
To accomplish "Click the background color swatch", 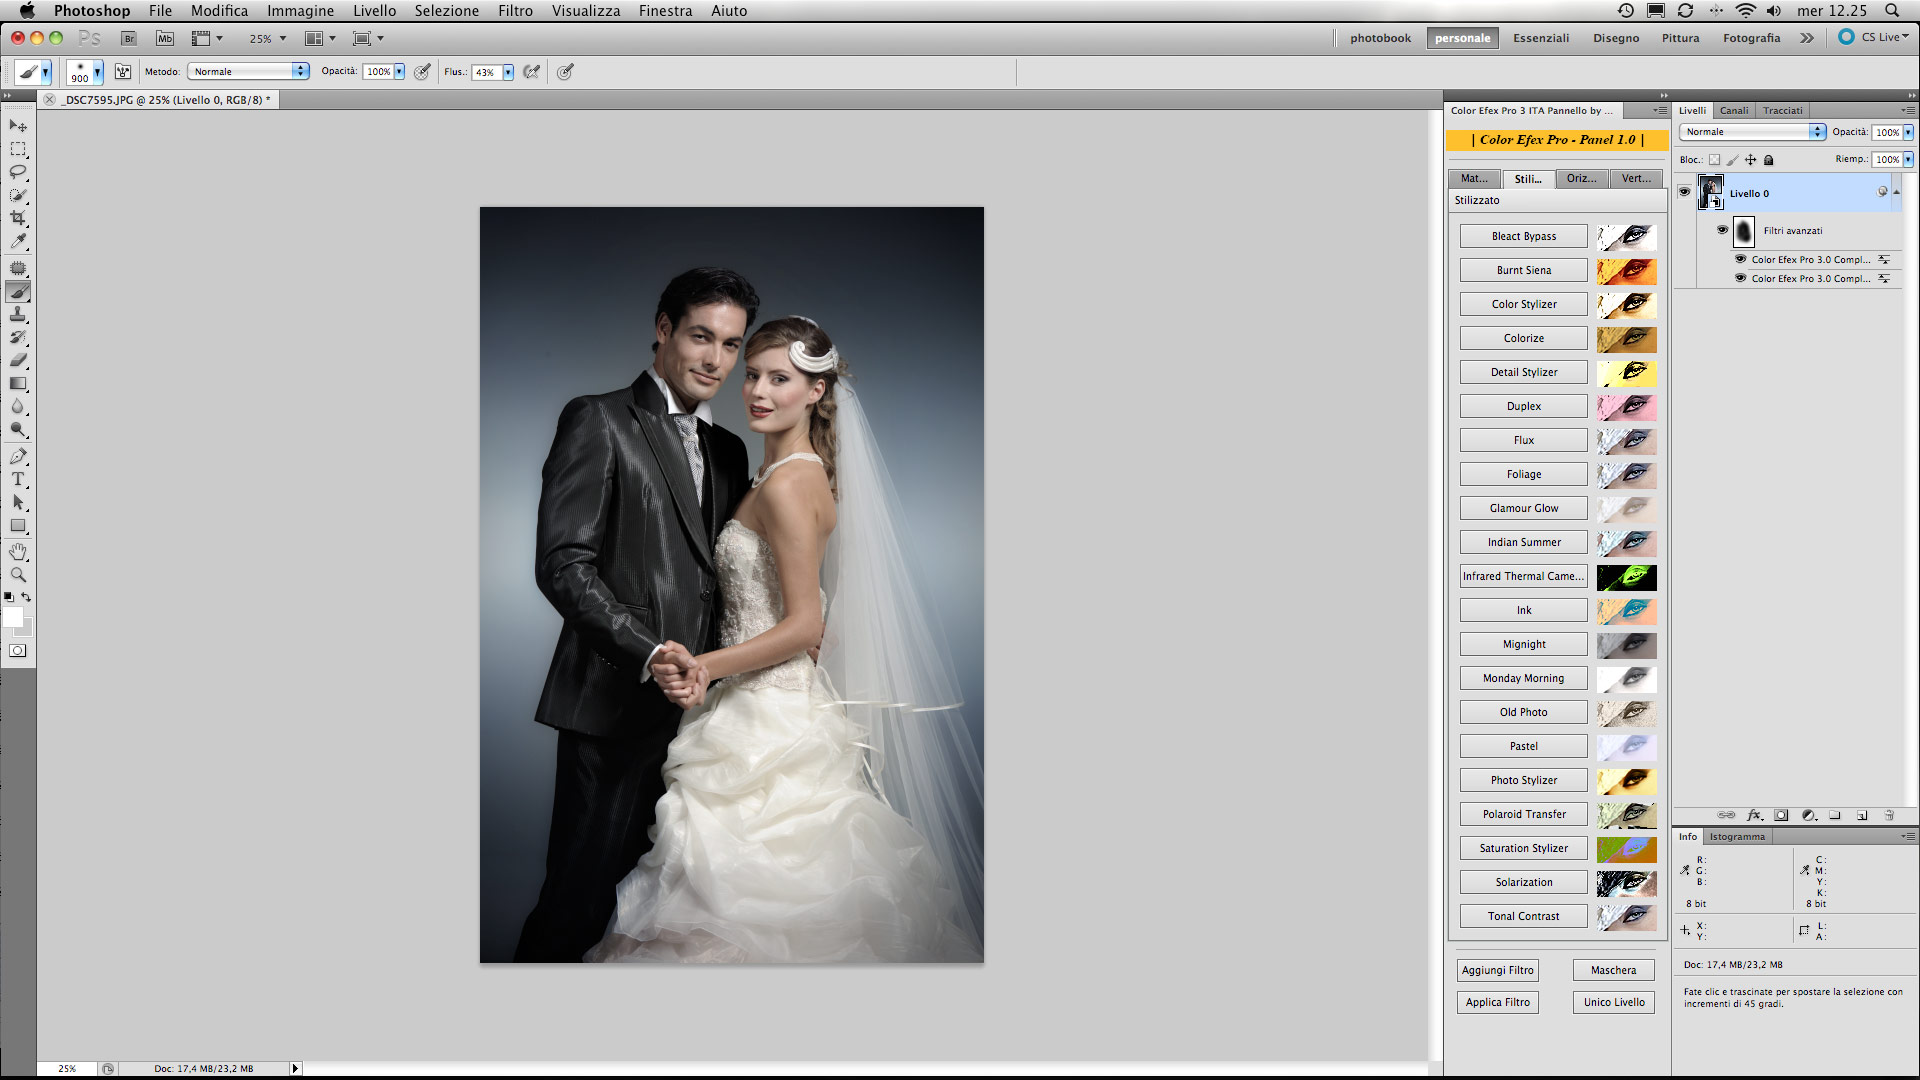I will [27, 630].
